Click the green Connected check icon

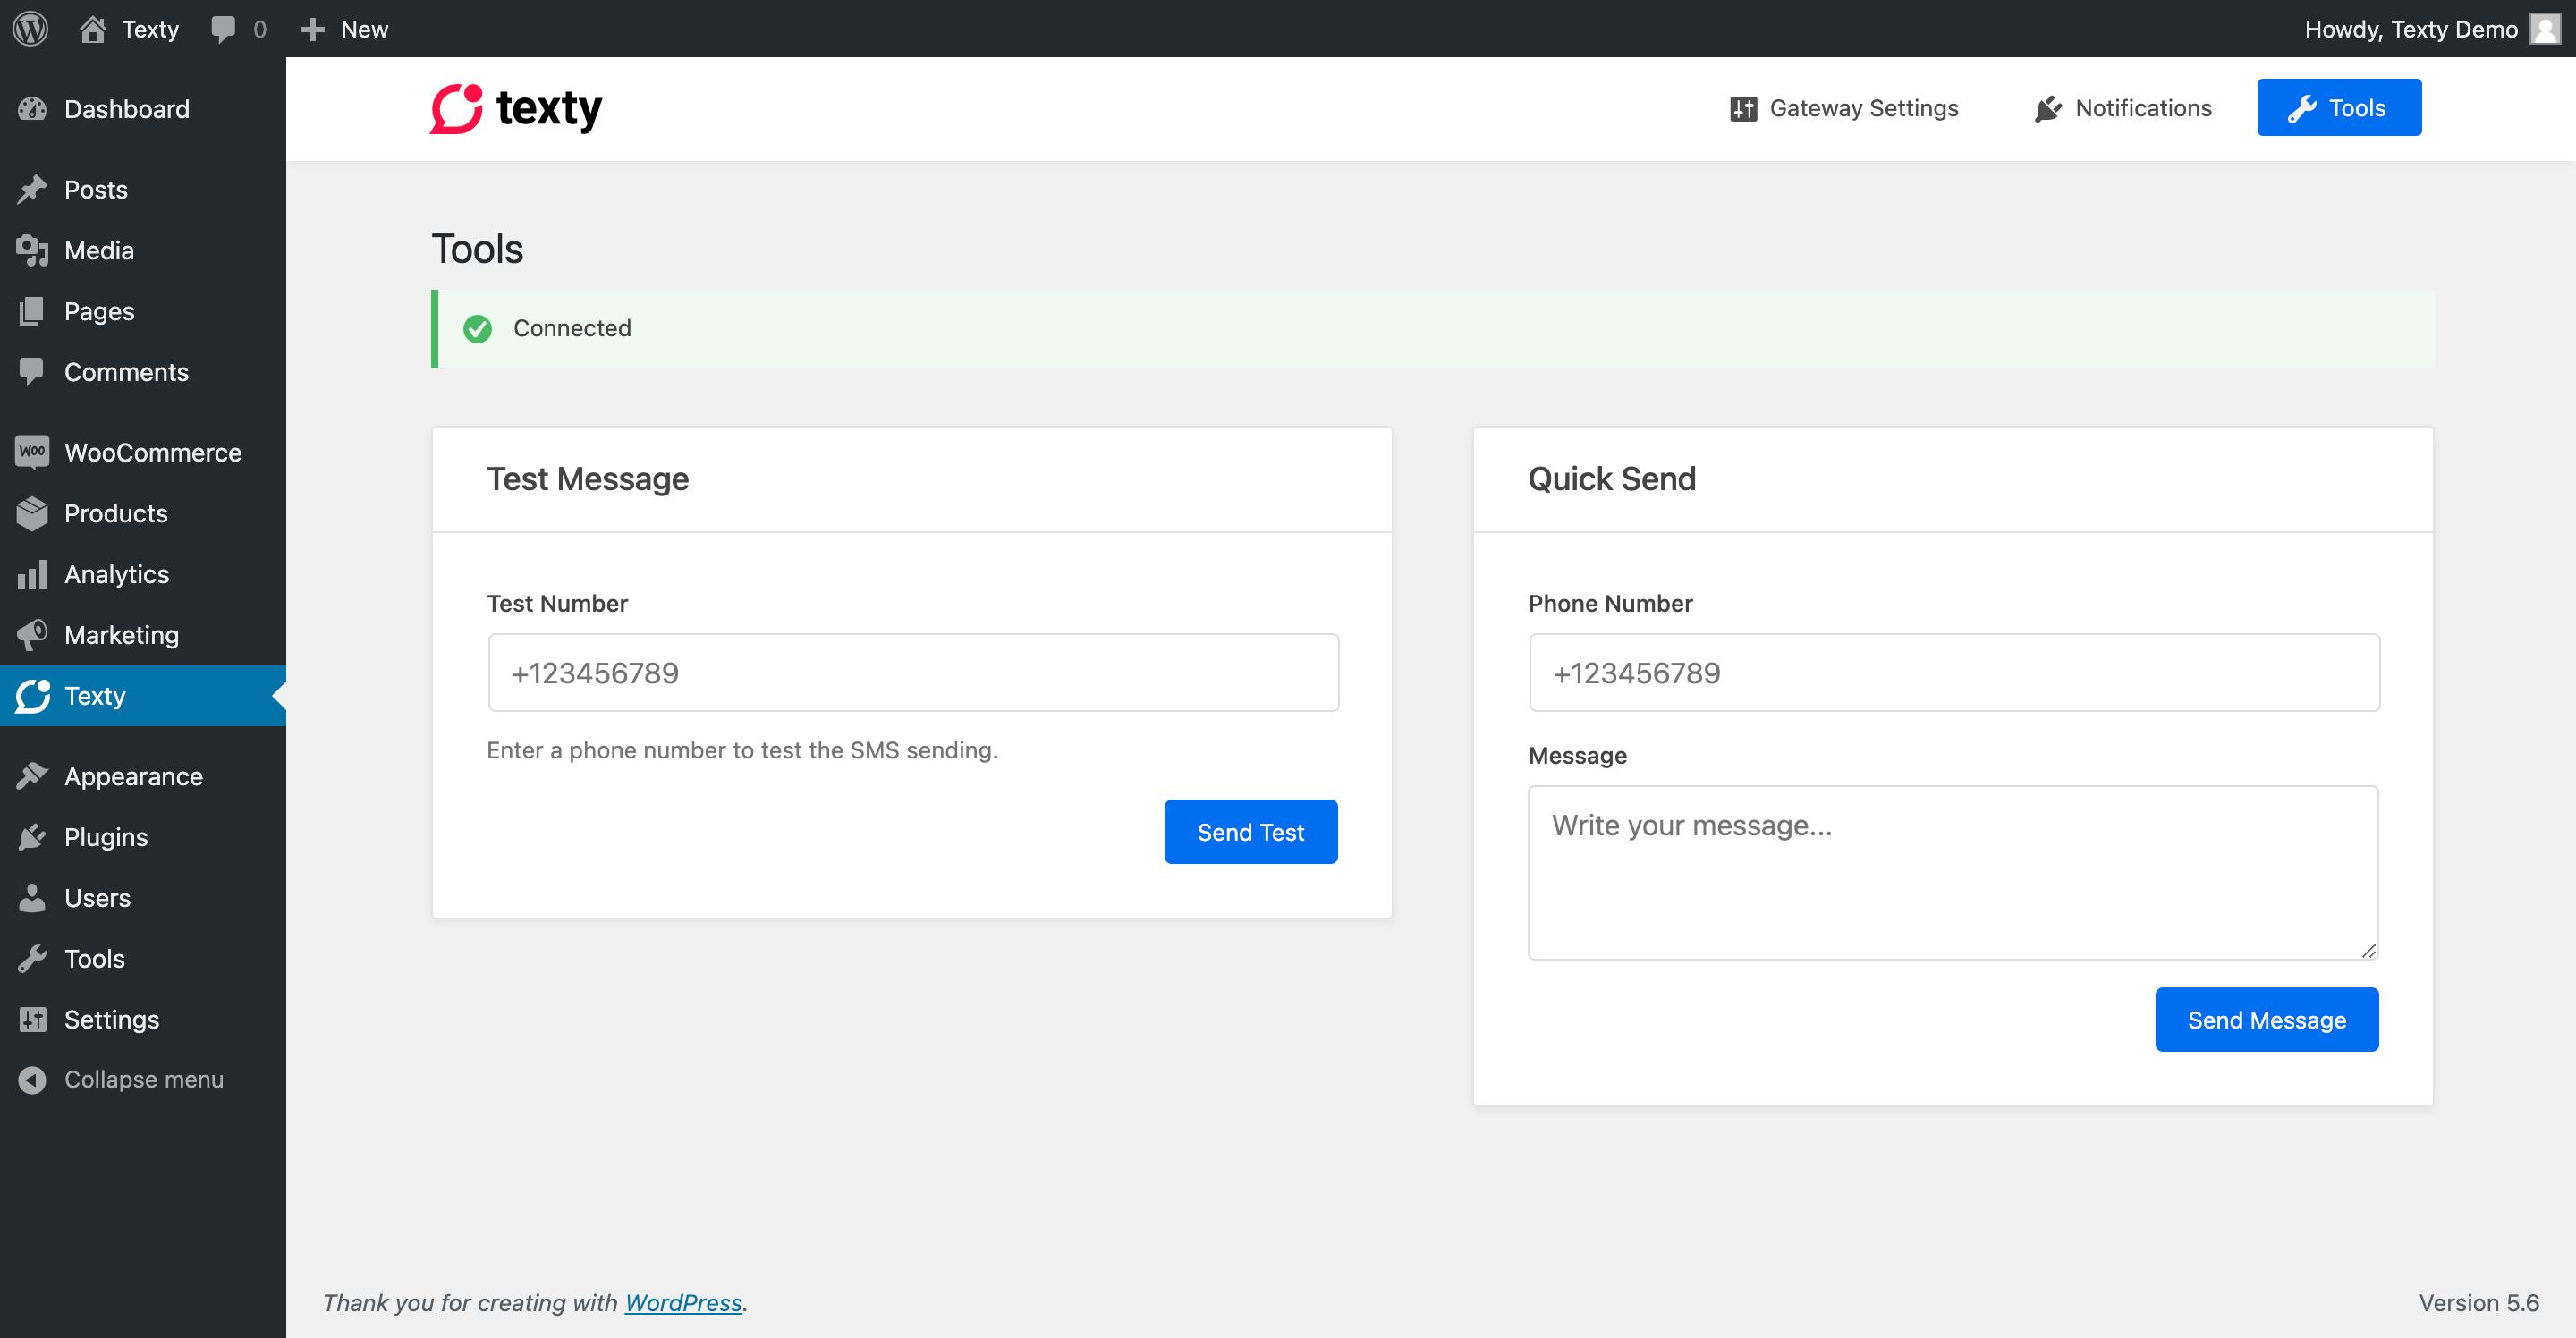[478, 328]
